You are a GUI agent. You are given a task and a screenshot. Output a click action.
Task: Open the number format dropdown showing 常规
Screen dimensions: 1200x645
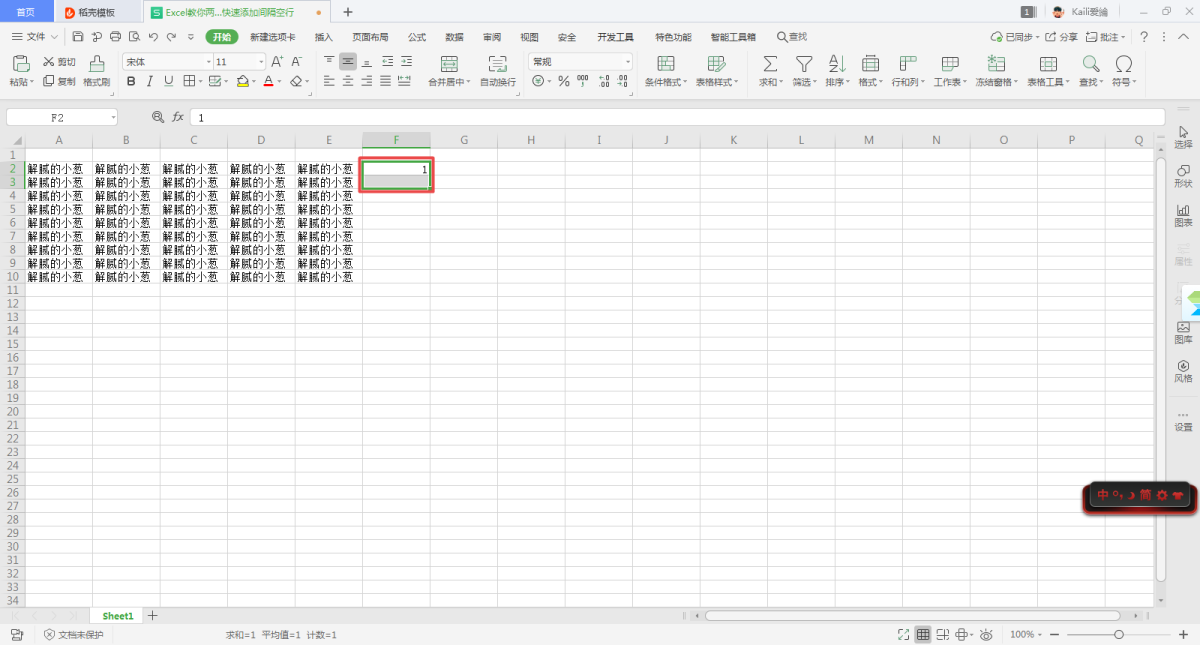click(627, 62)
